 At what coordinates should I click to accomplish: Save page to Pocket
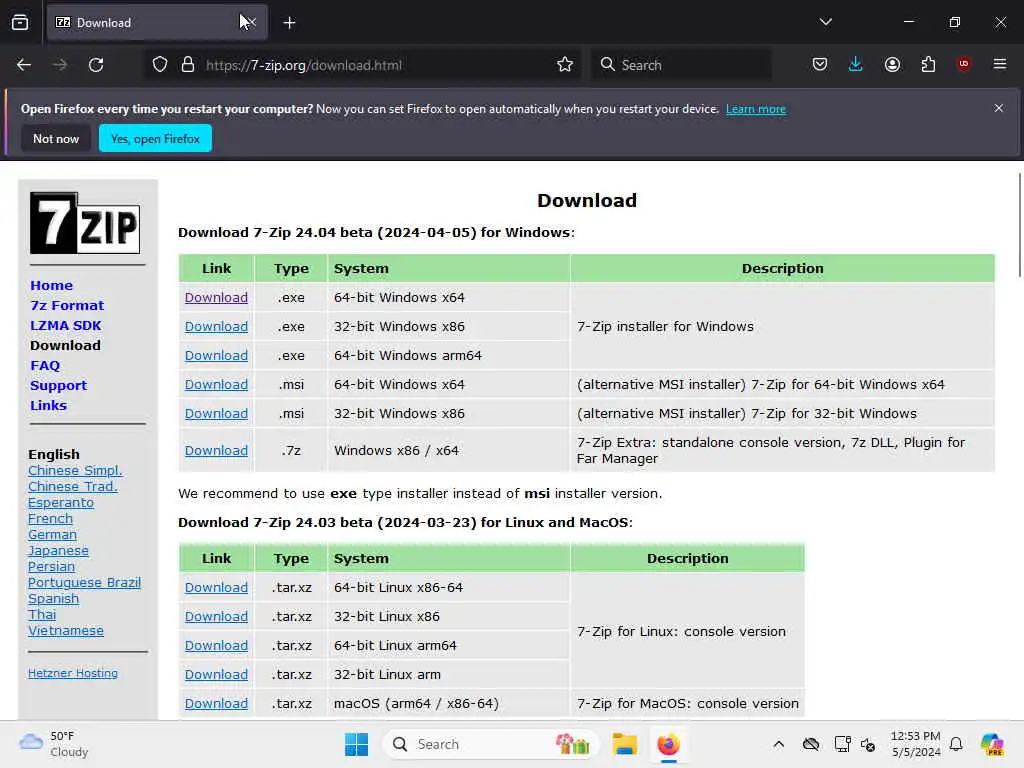pos(820,65)
